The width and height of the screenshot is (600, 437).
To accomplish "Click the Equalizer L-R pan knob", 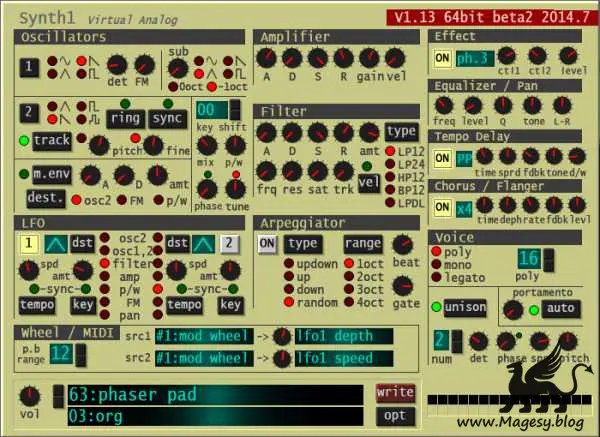I will tap(562, 105).
